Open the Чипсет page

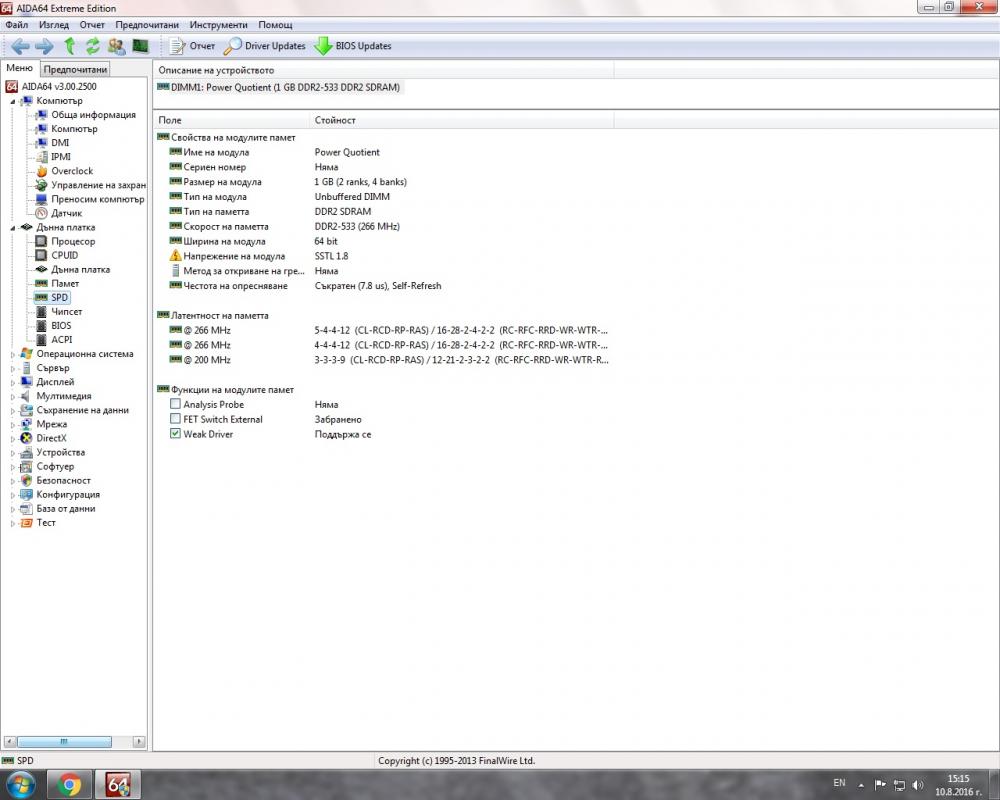[66, 311]
